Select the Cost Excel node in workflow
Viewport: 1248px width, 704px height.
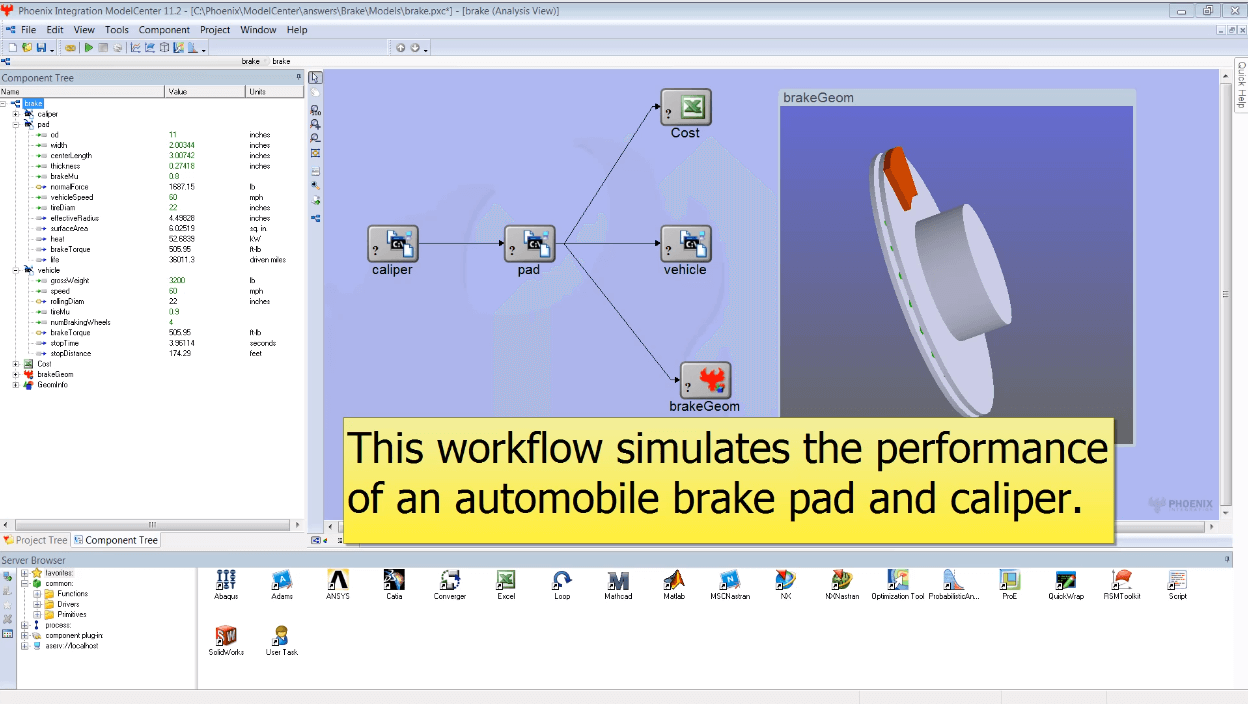tap(685, 108)
